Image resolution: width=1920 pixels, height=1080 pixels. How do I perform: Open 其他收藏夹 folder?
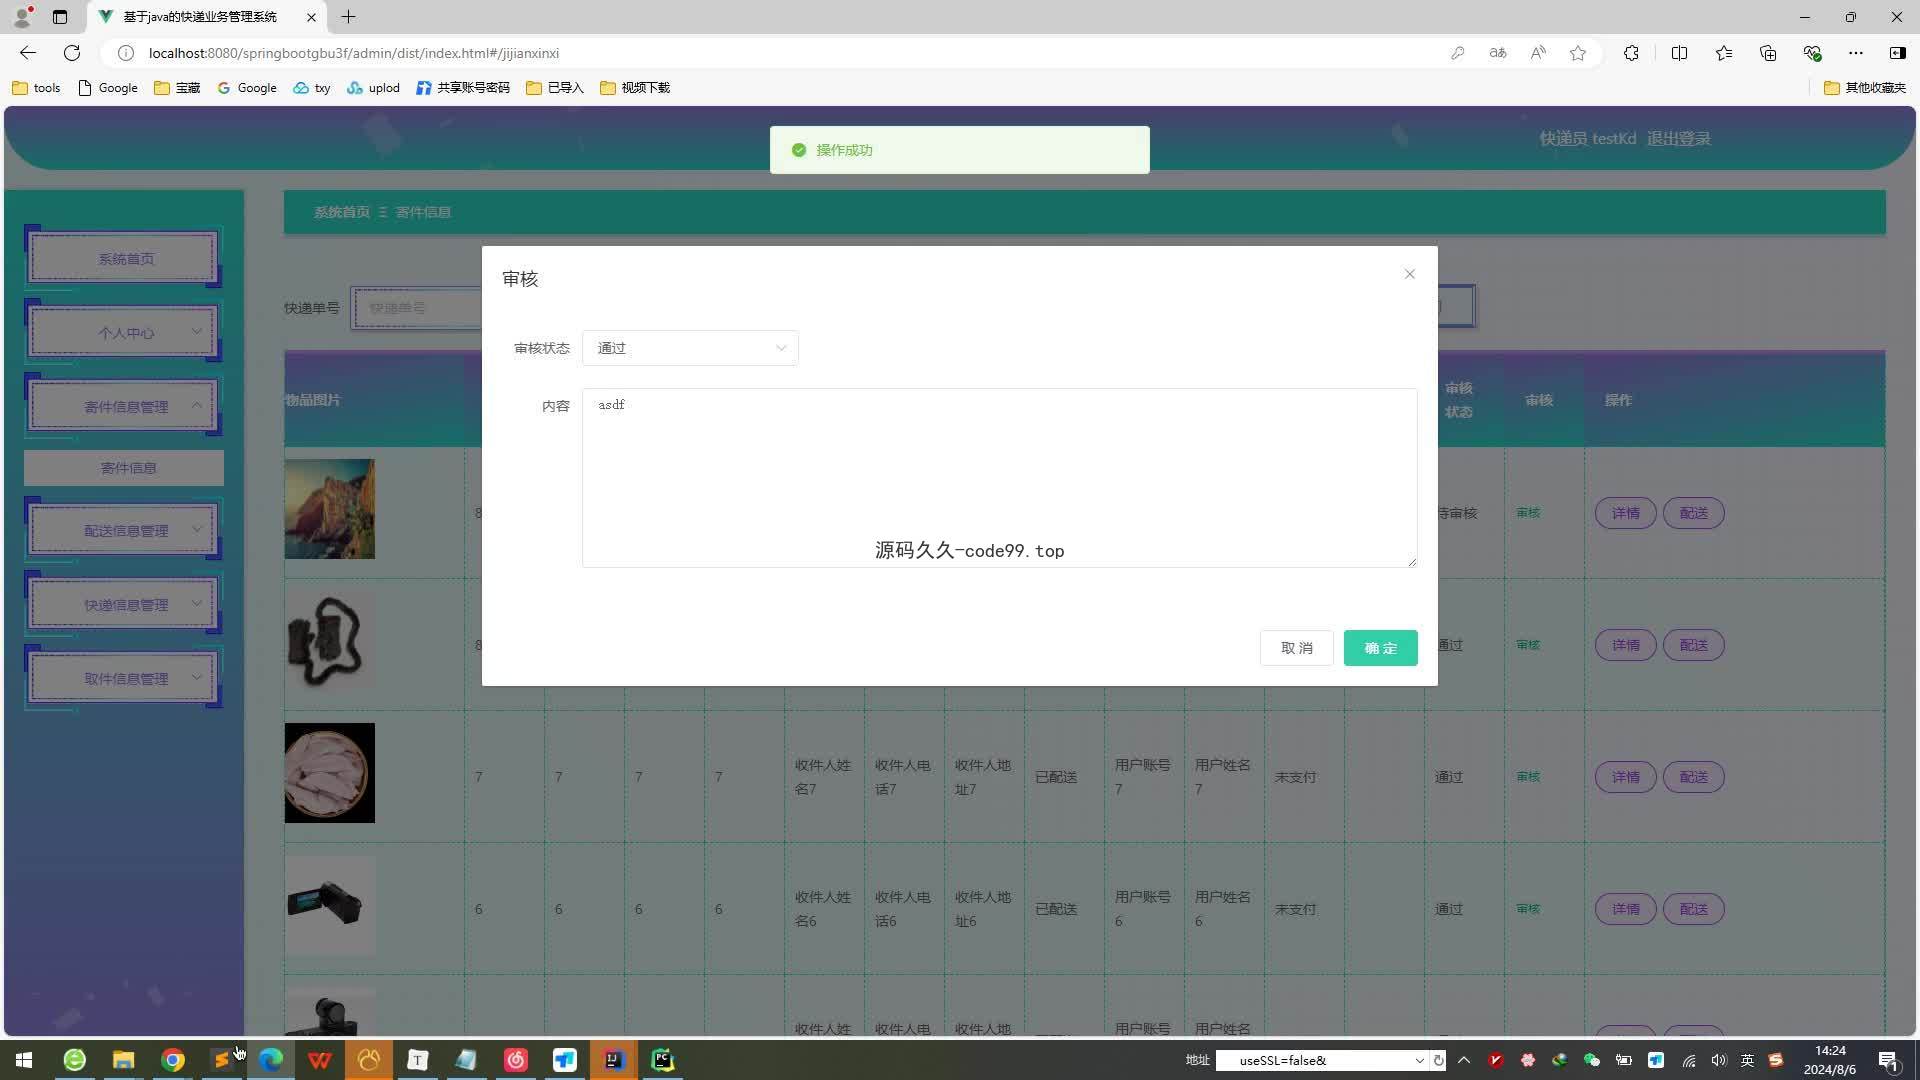(x=1865, y=88)
